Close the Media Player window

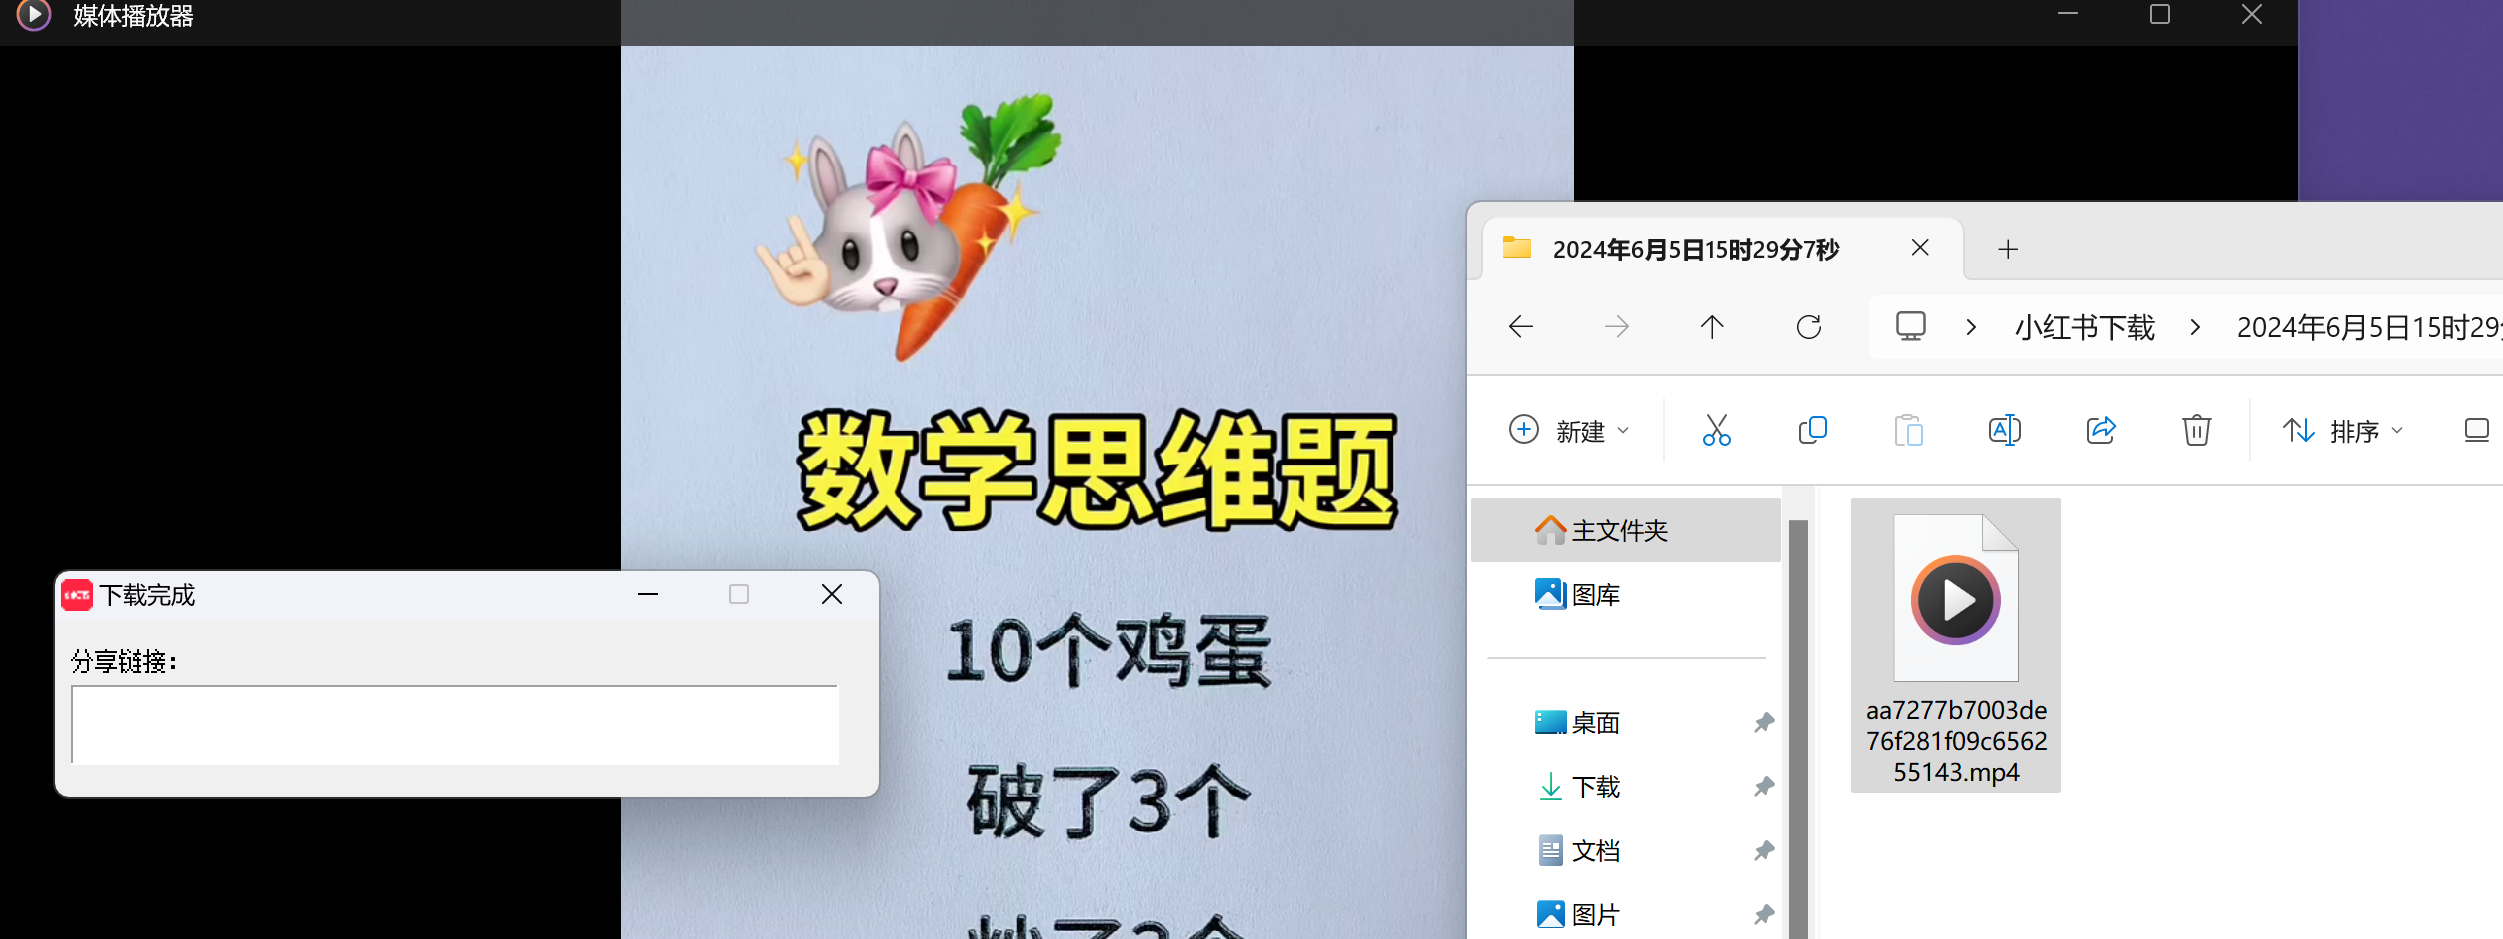point(2252,14)
